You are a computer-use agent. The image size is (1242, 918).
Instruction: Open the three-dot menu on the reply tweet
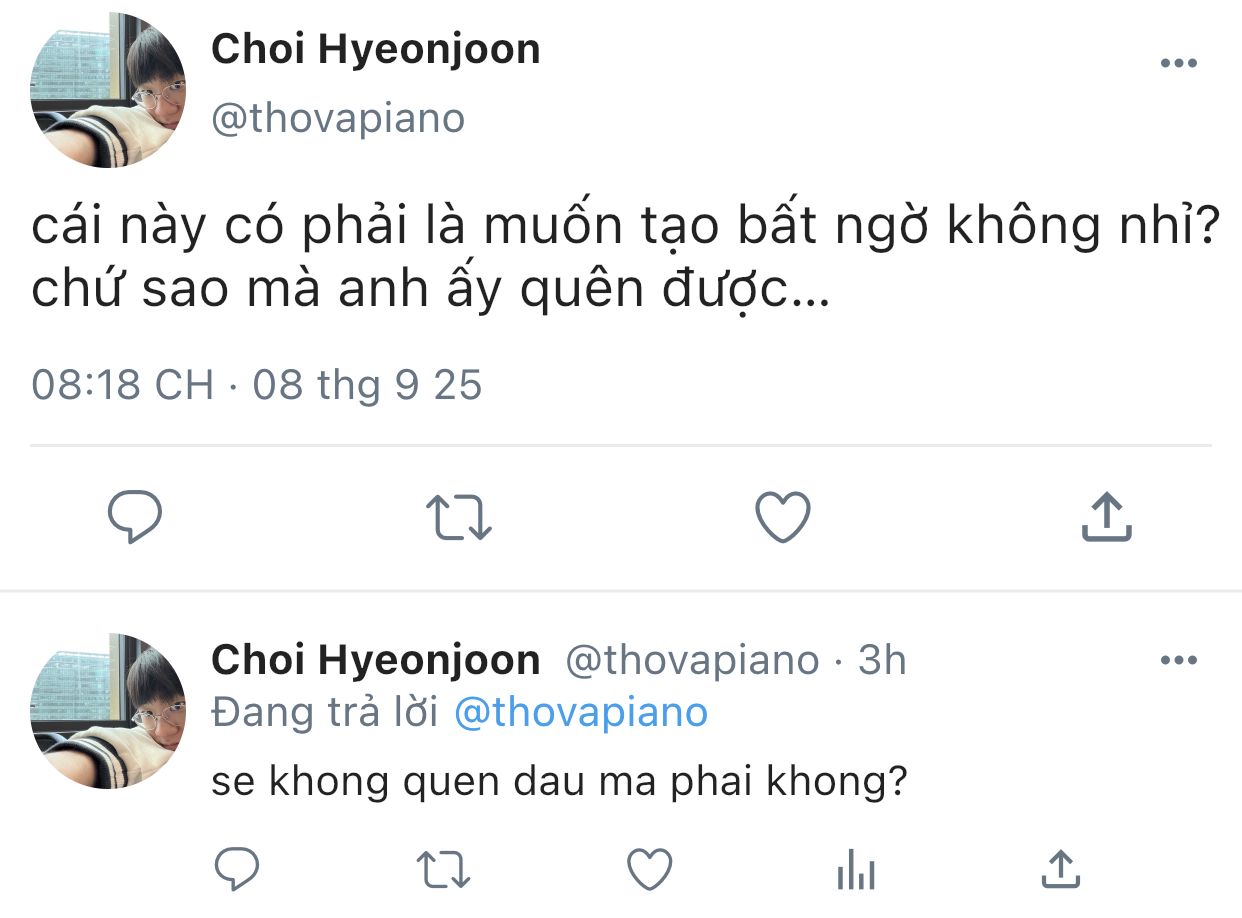click(1178, 660)
